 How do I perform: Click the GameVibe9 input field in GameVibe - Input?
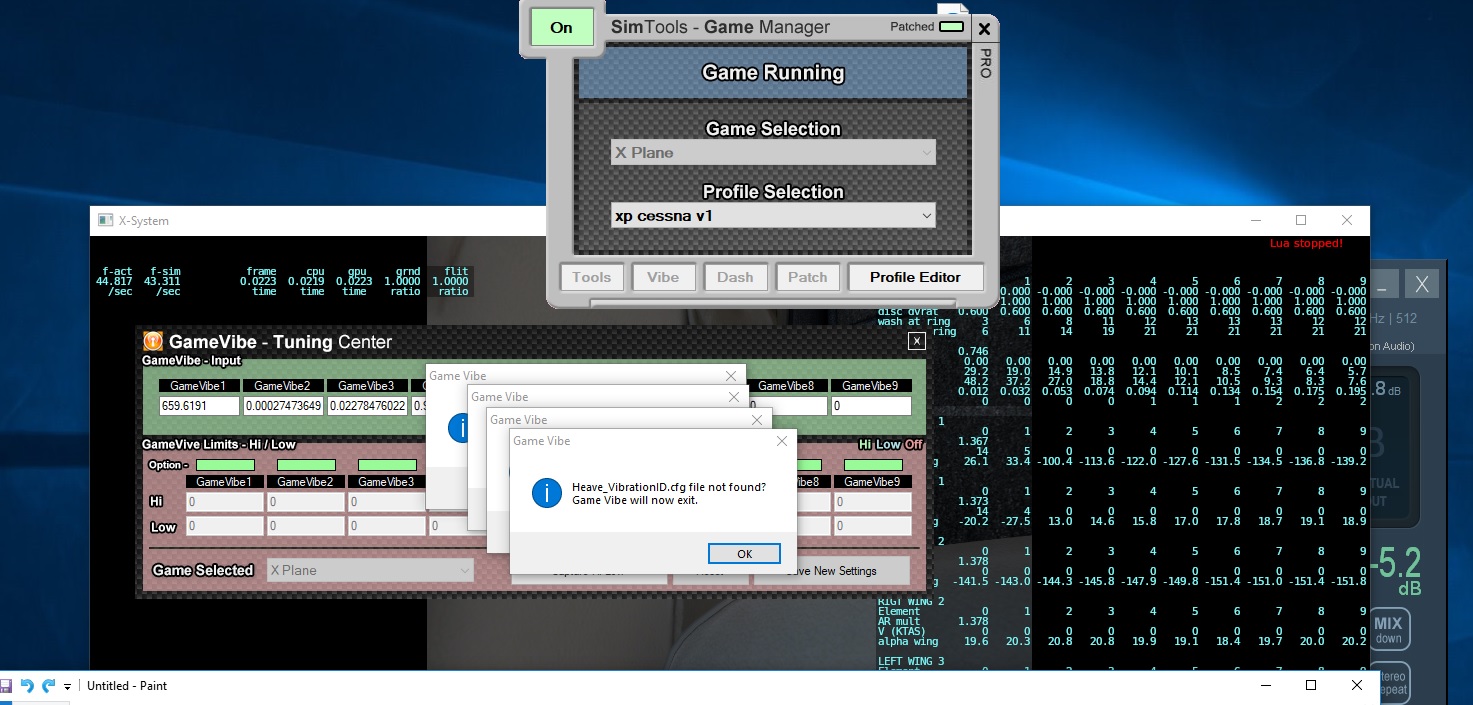[871, 406]
